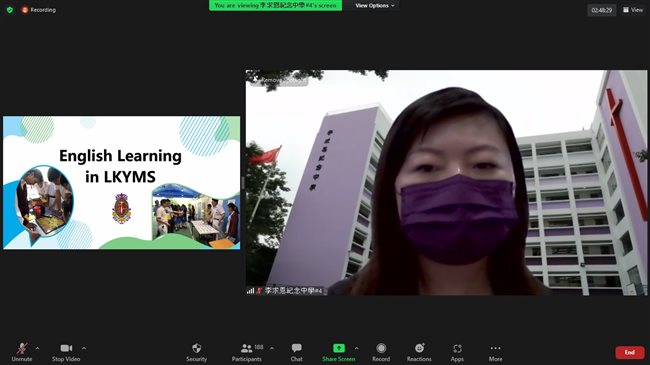Click the red End meeting button
This screenshot has height=365, width=650.
point(630,352)
